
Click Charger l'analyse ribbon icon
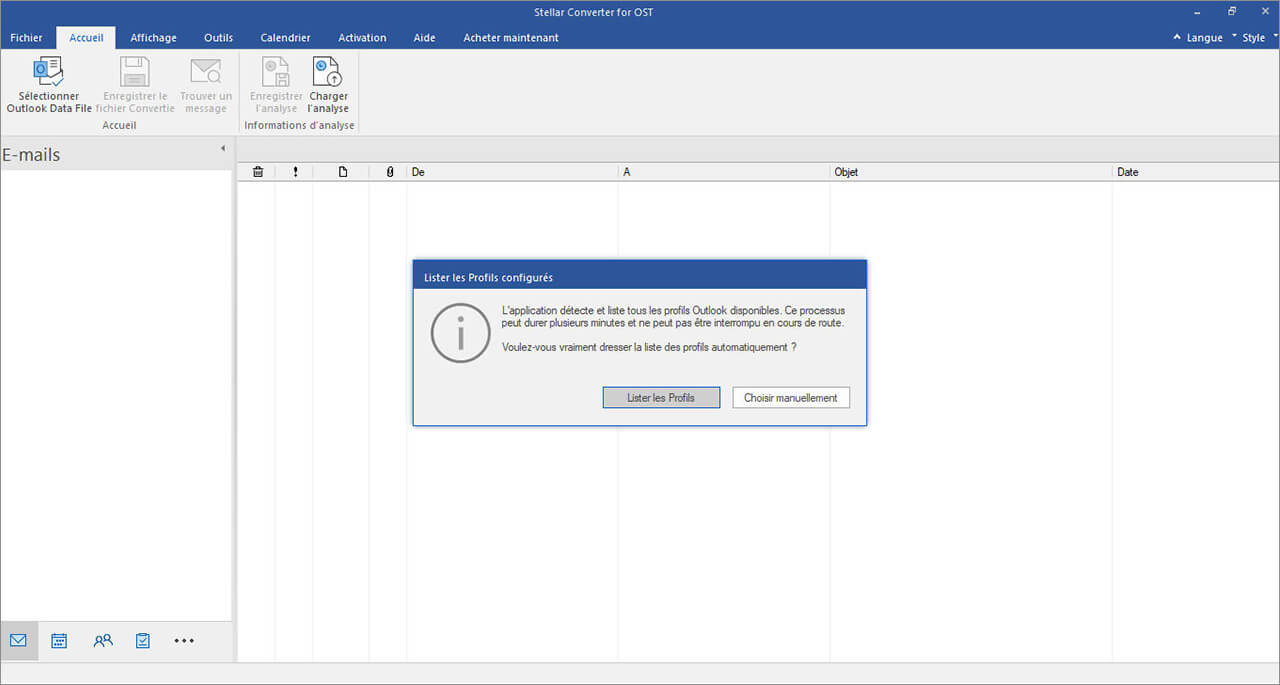327,73
